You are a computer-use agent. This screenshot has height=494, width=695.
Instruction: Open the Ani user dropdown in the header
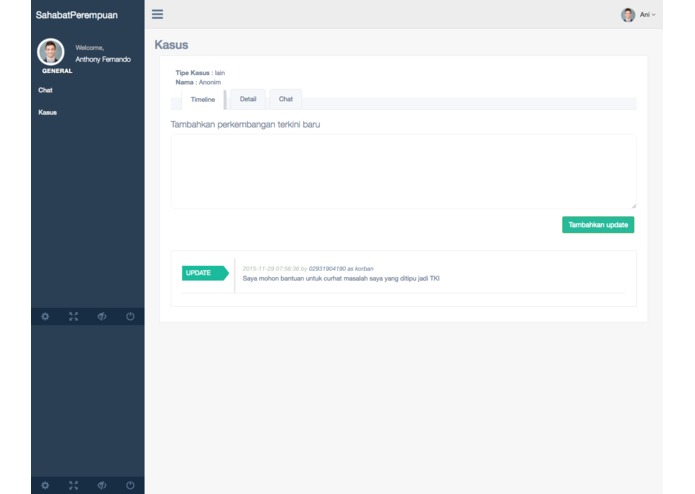[647, 15]
